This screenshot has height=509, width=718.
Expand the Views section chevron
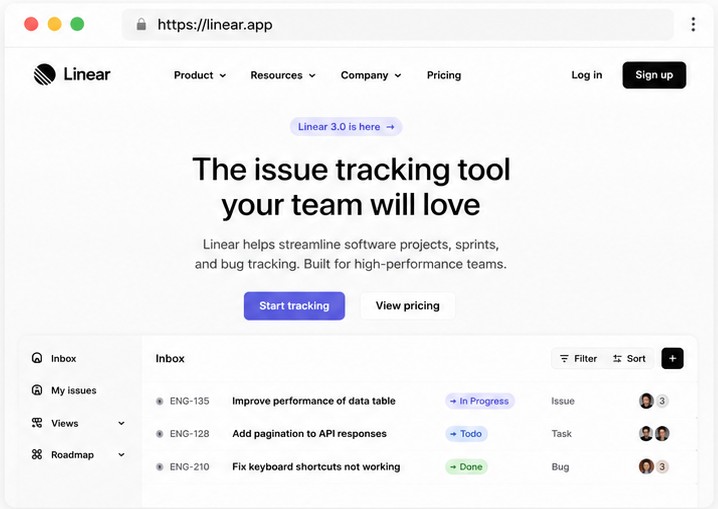click(x=121, y=423)
